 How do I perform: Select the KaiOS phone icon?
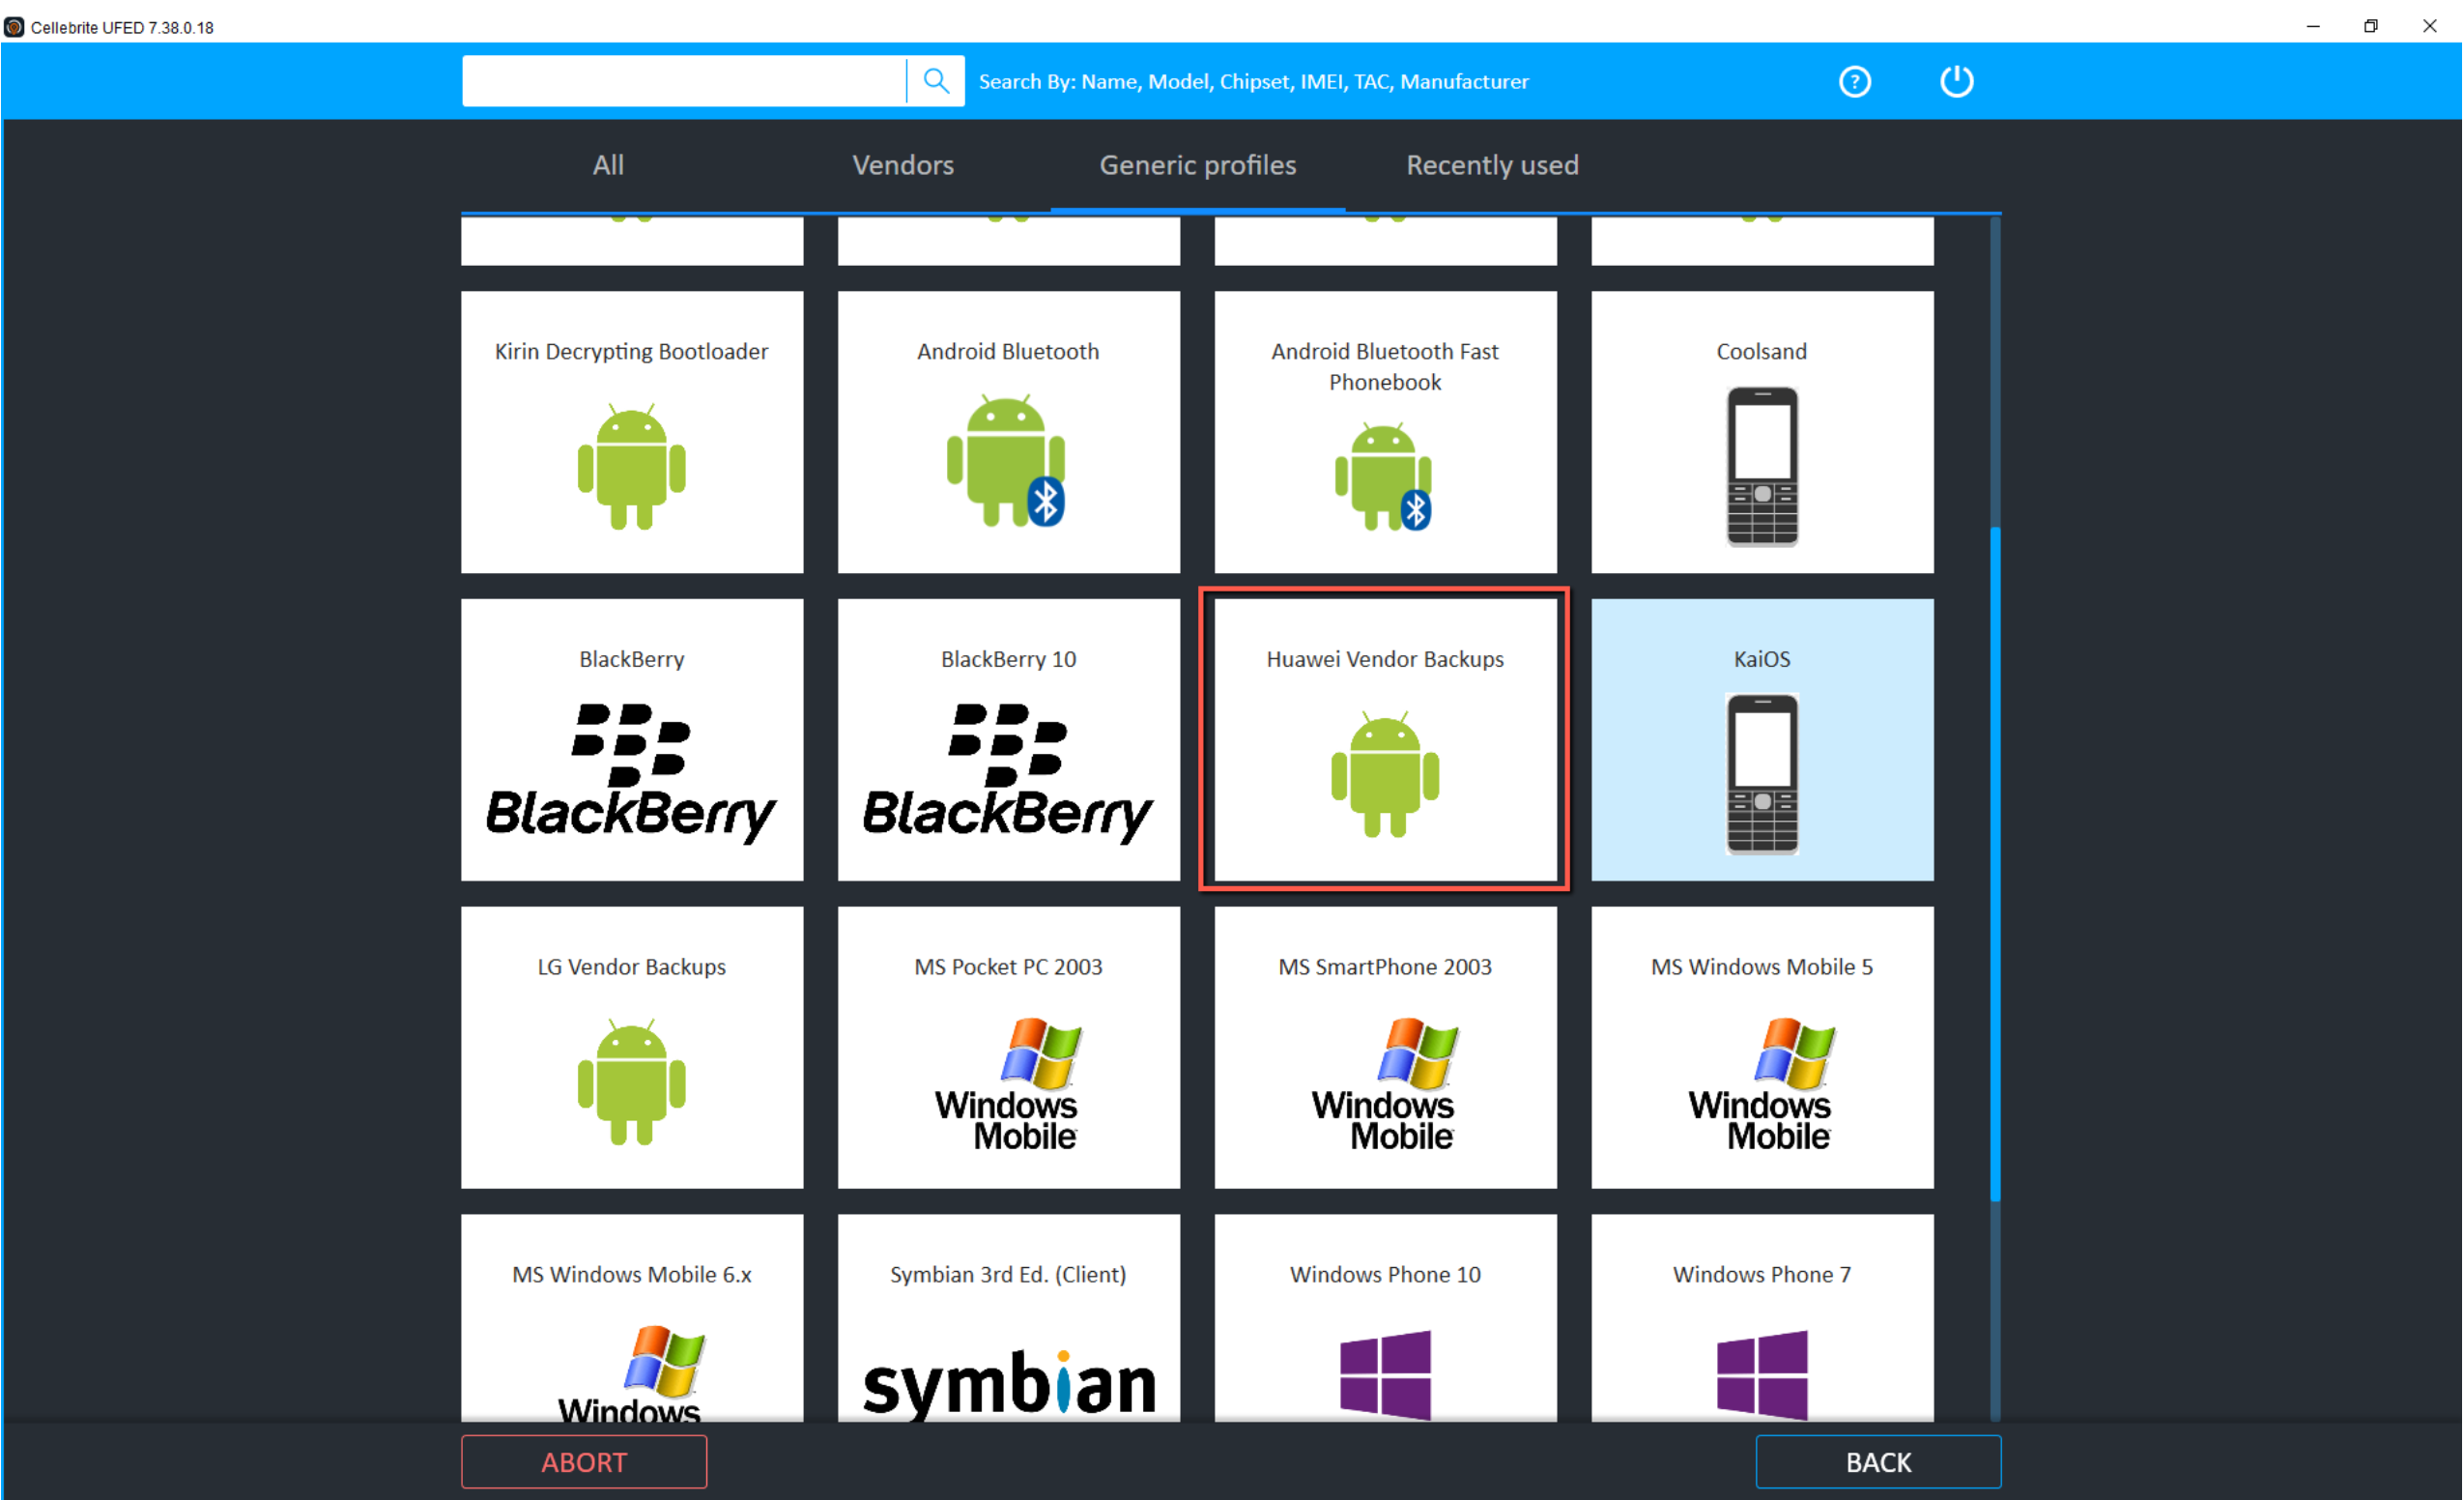point(1762,774)
